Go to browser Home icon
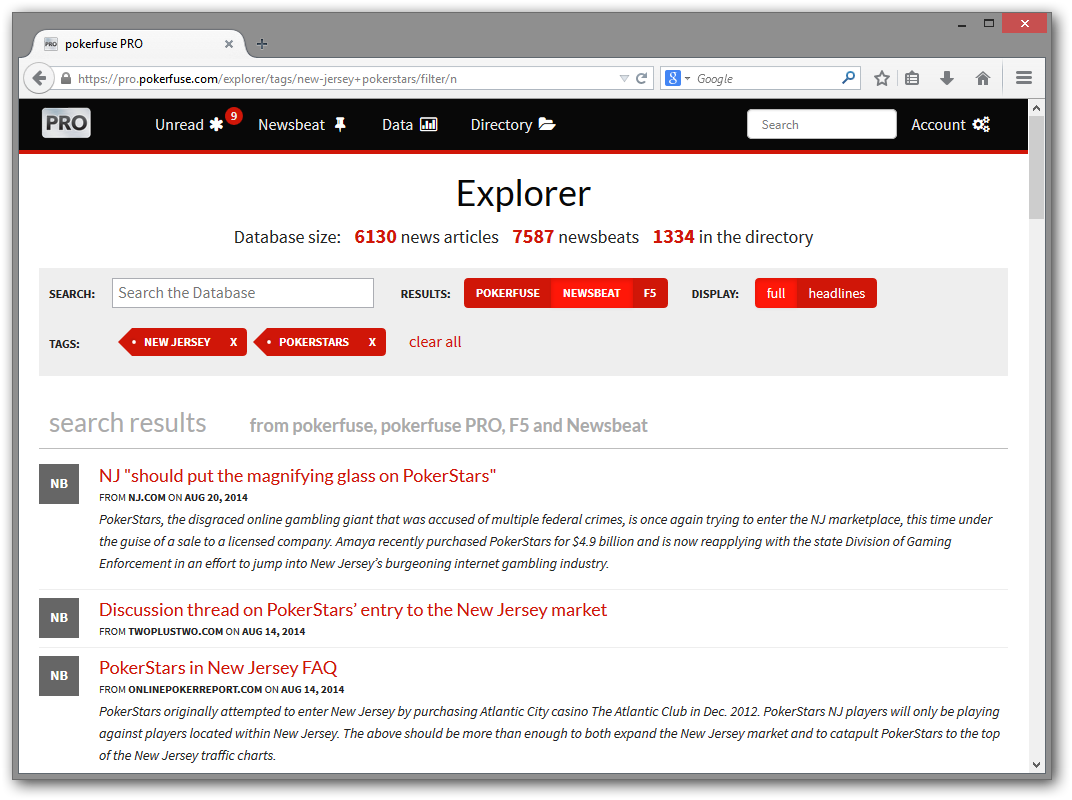Image resolution: width=1072 pixels, height=800 pixels. pyautogui.click(x=983, y=79)
